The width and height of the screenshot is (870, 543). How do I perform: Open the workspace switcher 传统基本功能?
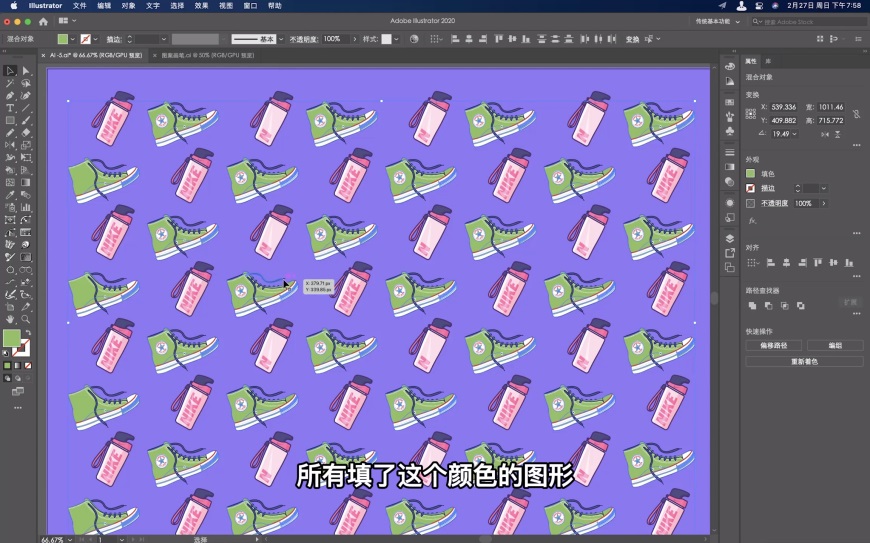point(717,22)
